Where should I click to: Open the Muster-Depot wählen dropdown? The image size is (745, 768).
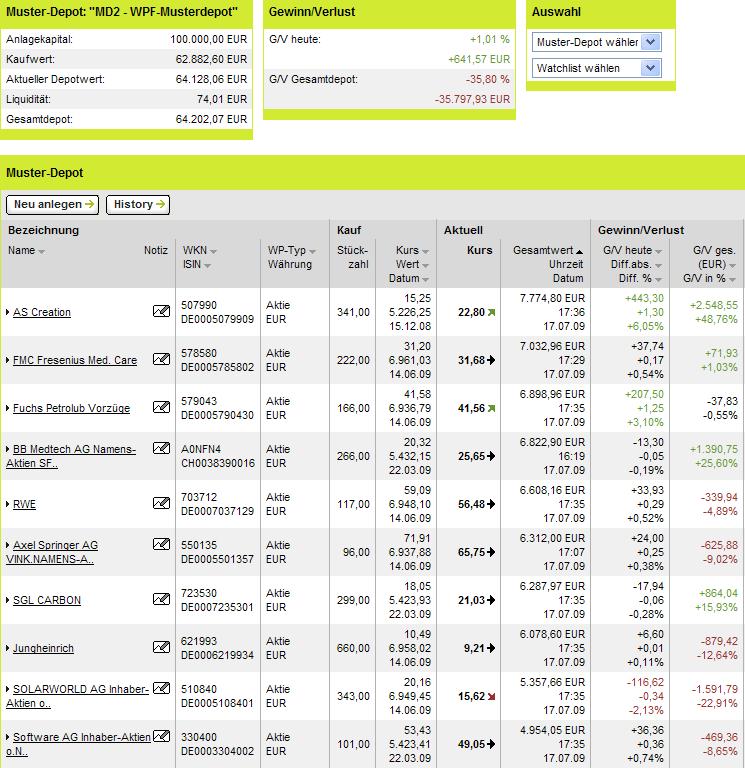[596, 42]
